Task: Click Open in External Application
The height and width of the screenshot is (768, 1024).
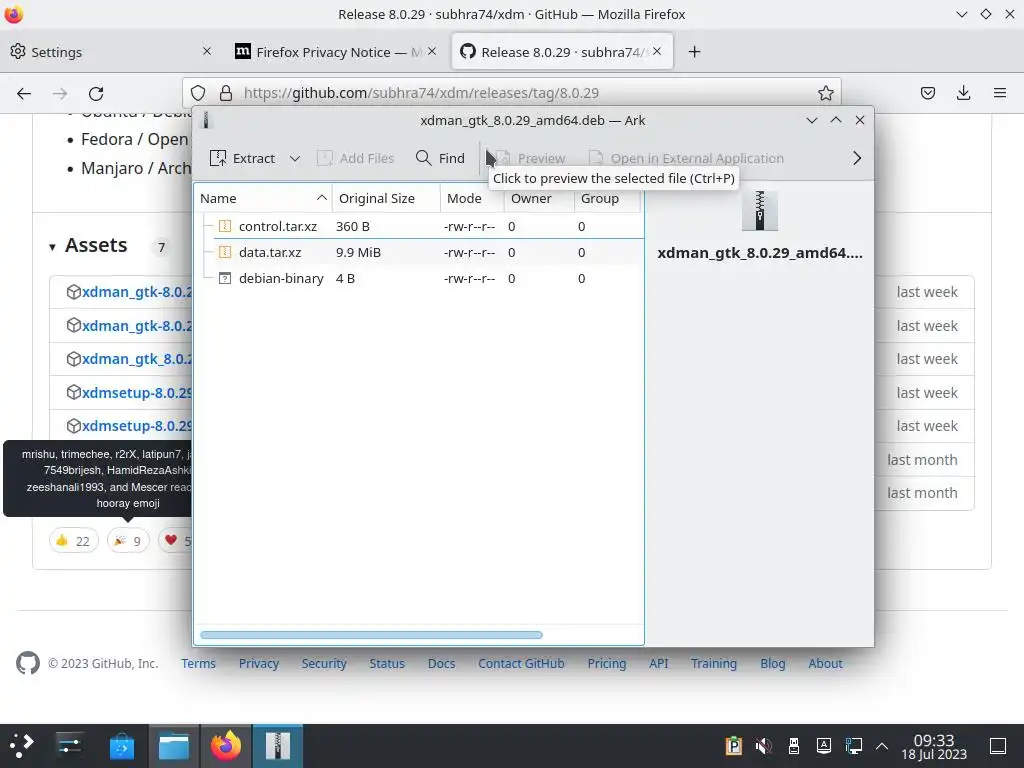Action: click(x=686, y=158)
